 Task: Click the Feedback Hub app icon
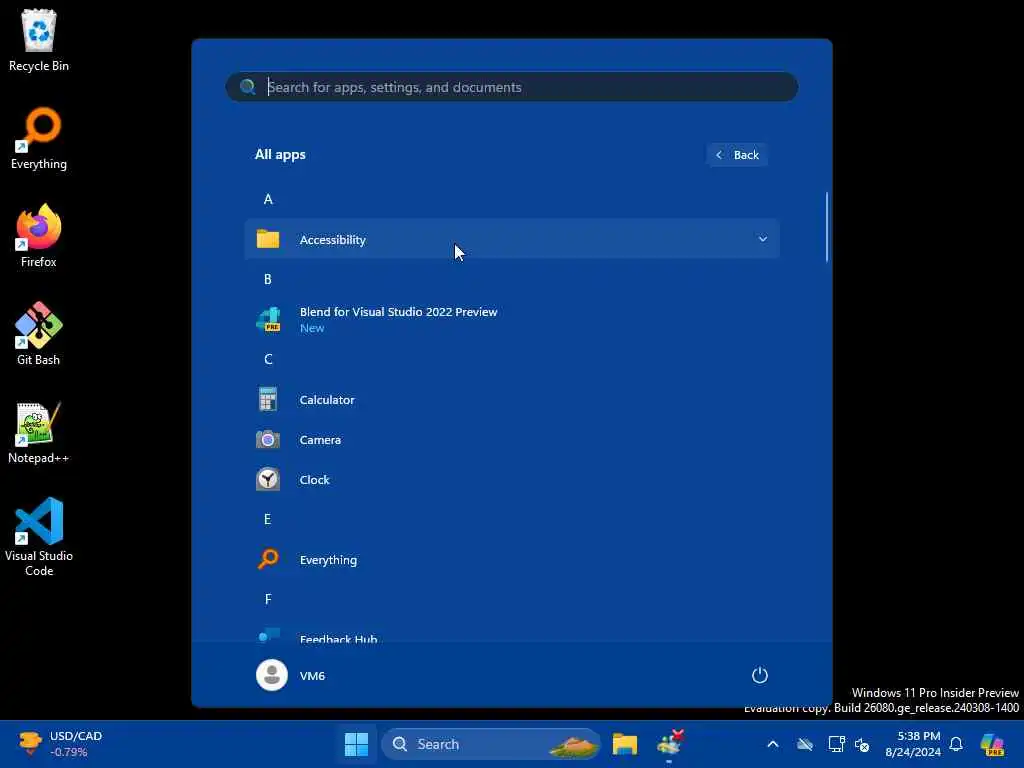[268, 635]
